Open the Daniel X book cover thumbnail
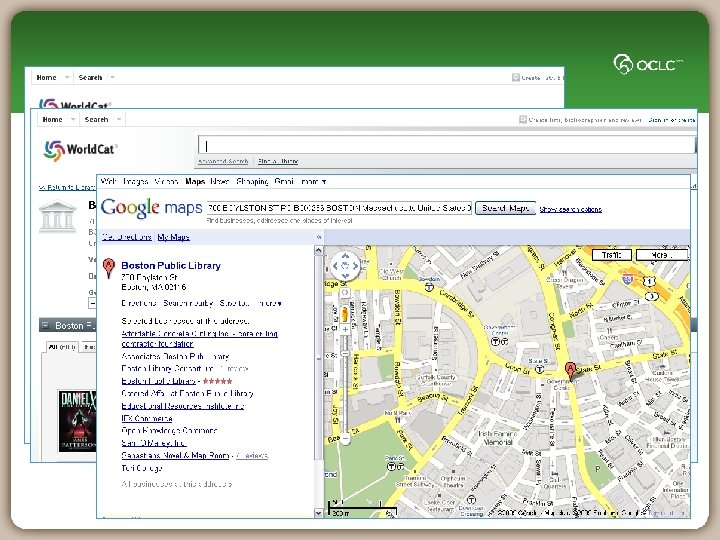 (x=77, y=421)
